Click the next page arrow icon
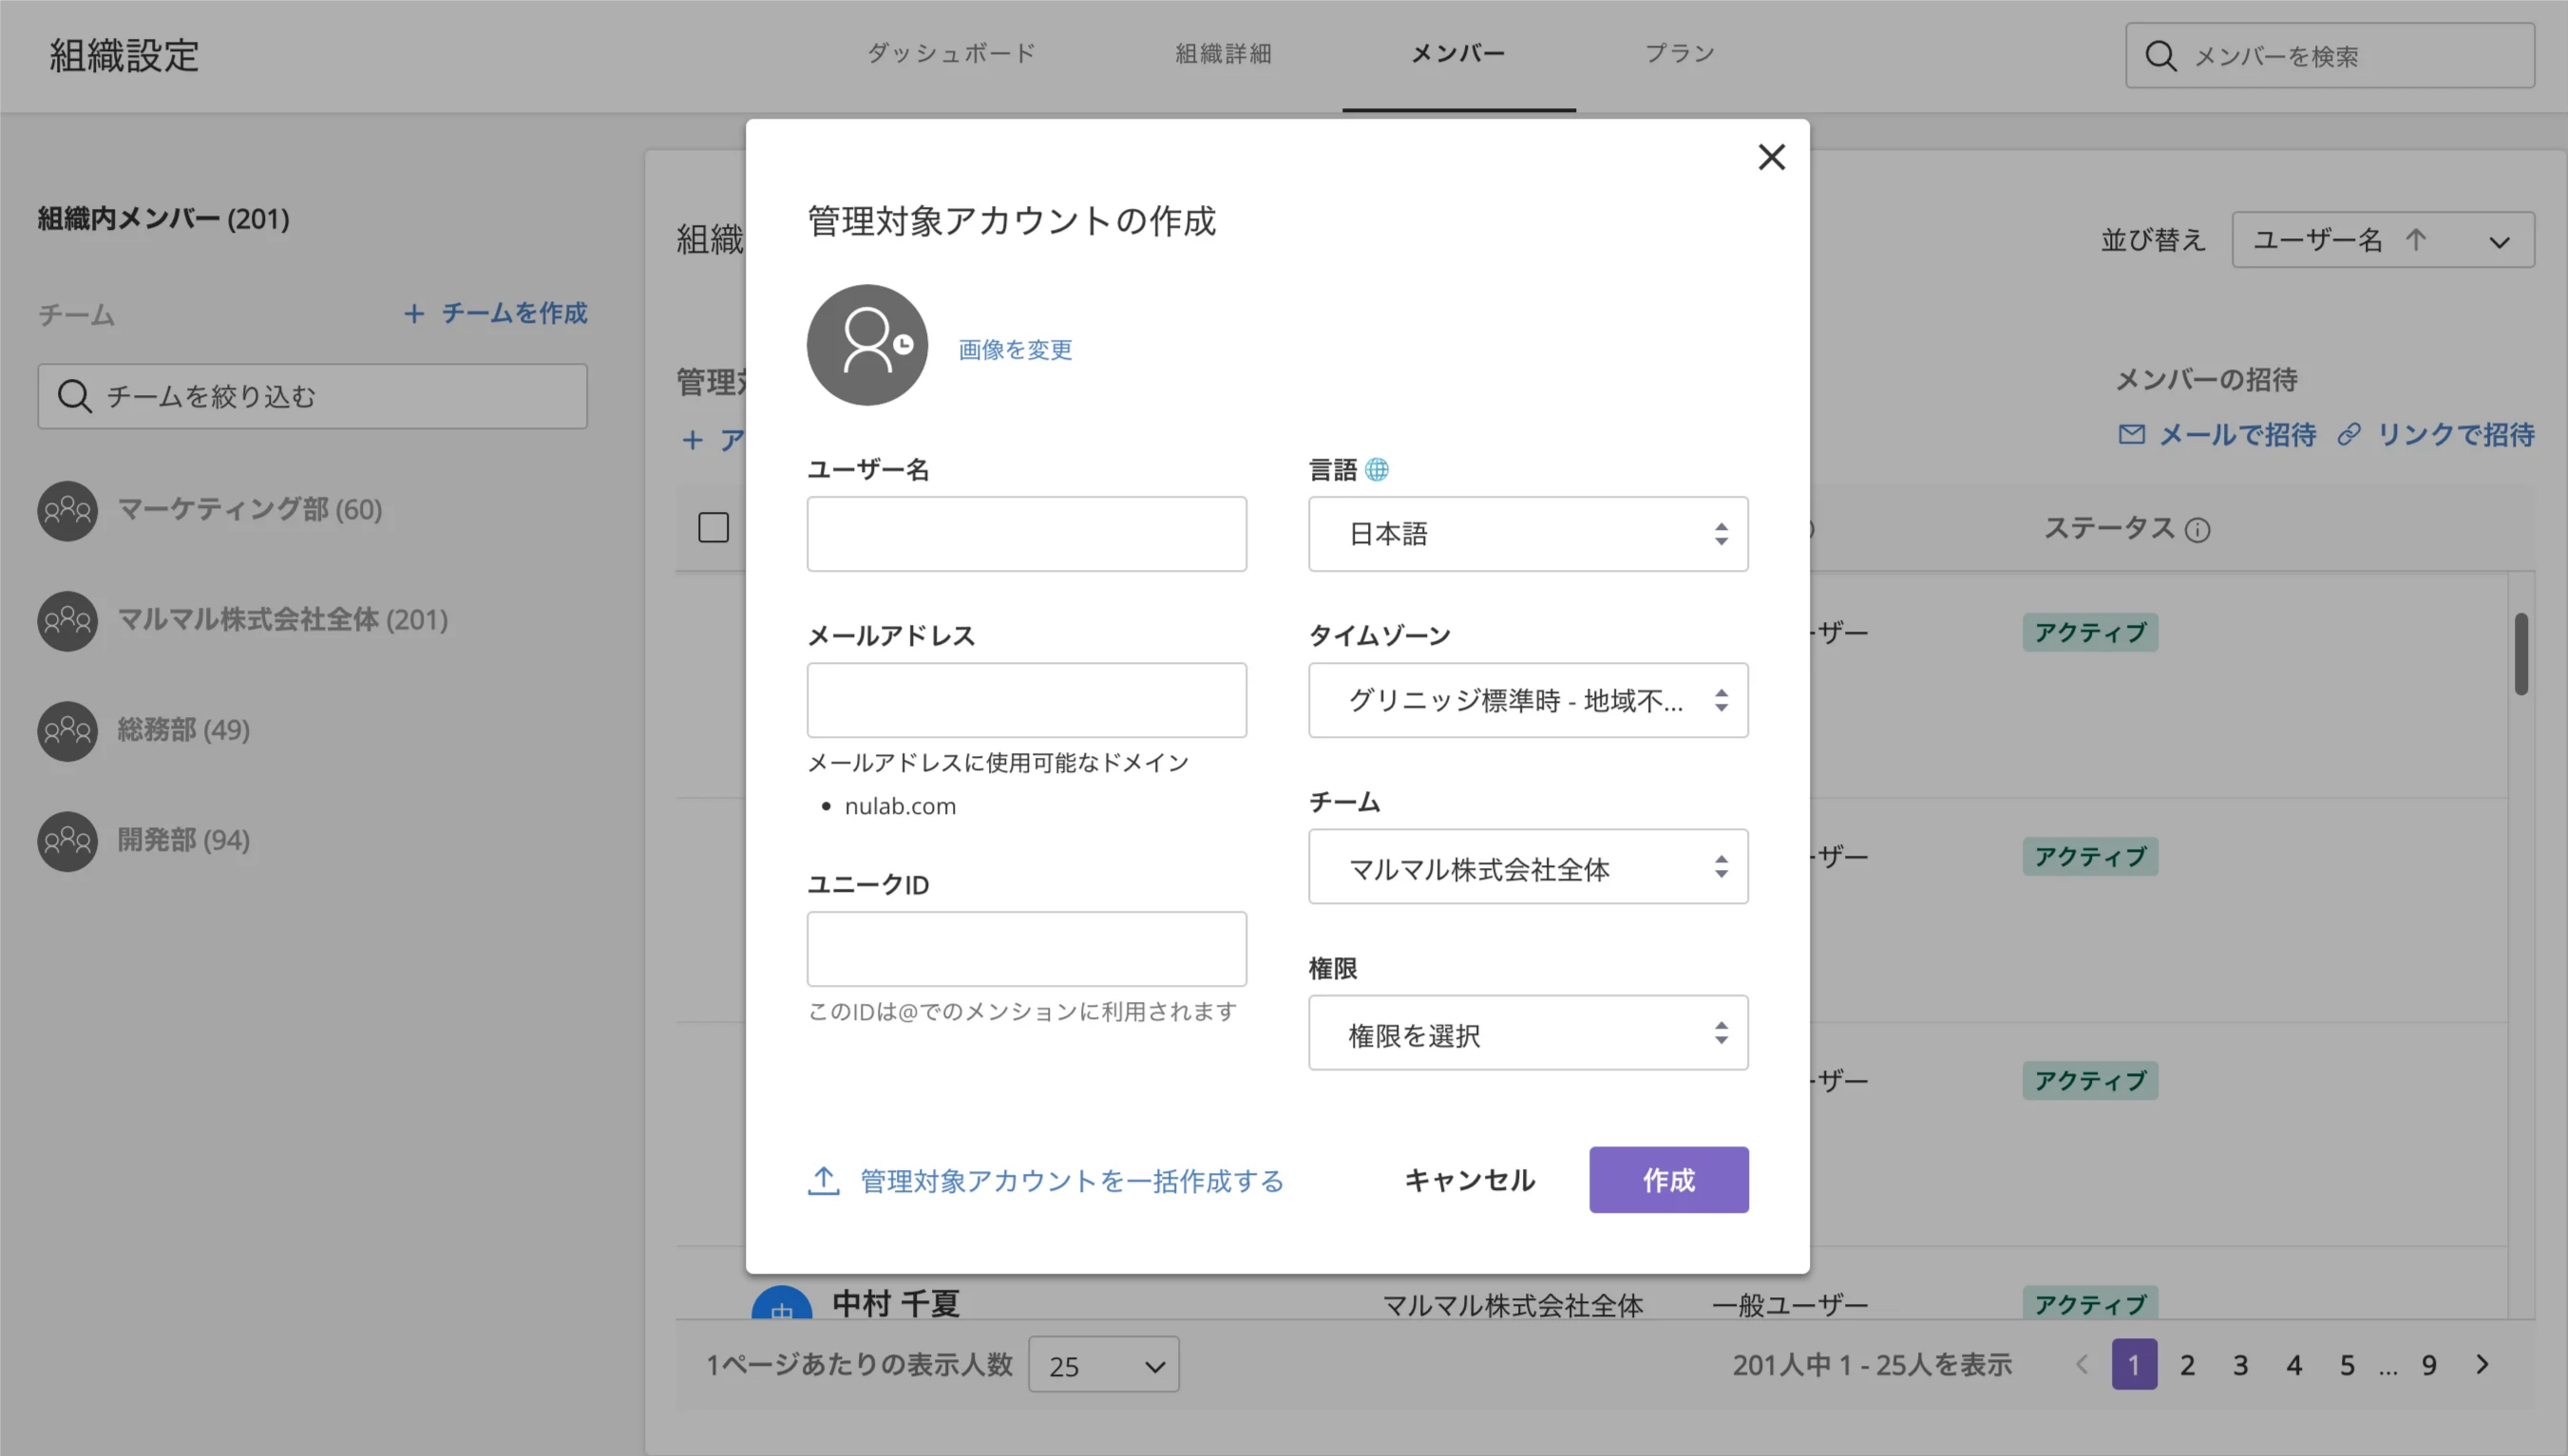Viewport: 2568px width, 1456px height. [2482, 1365]
